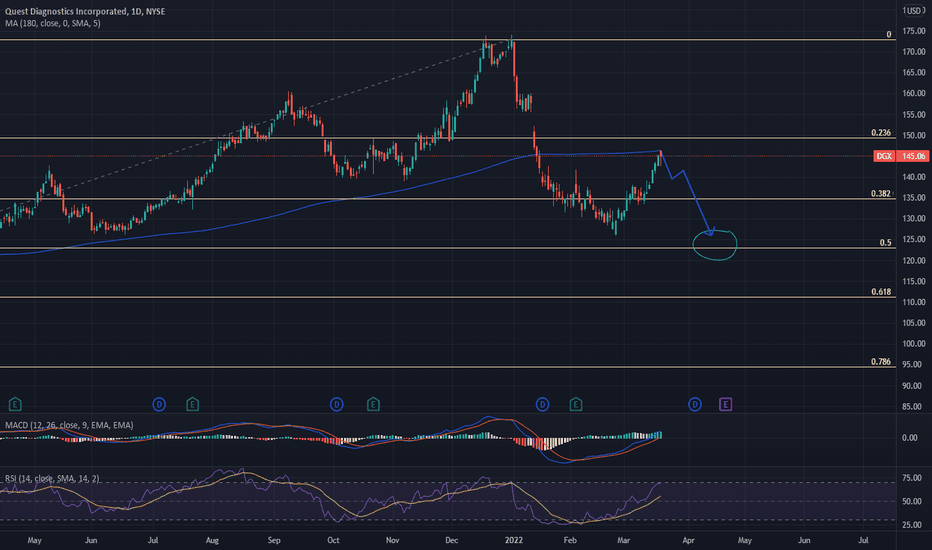Click the RSI 25.00 axis value
The height and width of the screenshot is (550, 932).
(x=912, y=524)
